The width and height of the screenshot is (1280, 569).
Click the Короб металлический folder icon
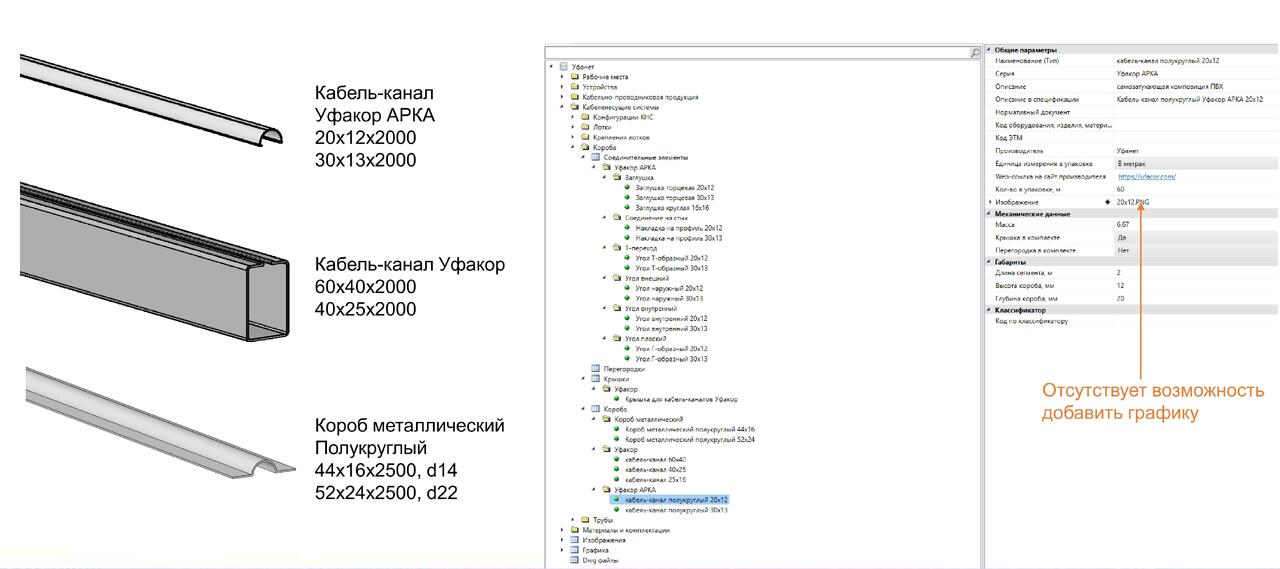click(606, 419)
